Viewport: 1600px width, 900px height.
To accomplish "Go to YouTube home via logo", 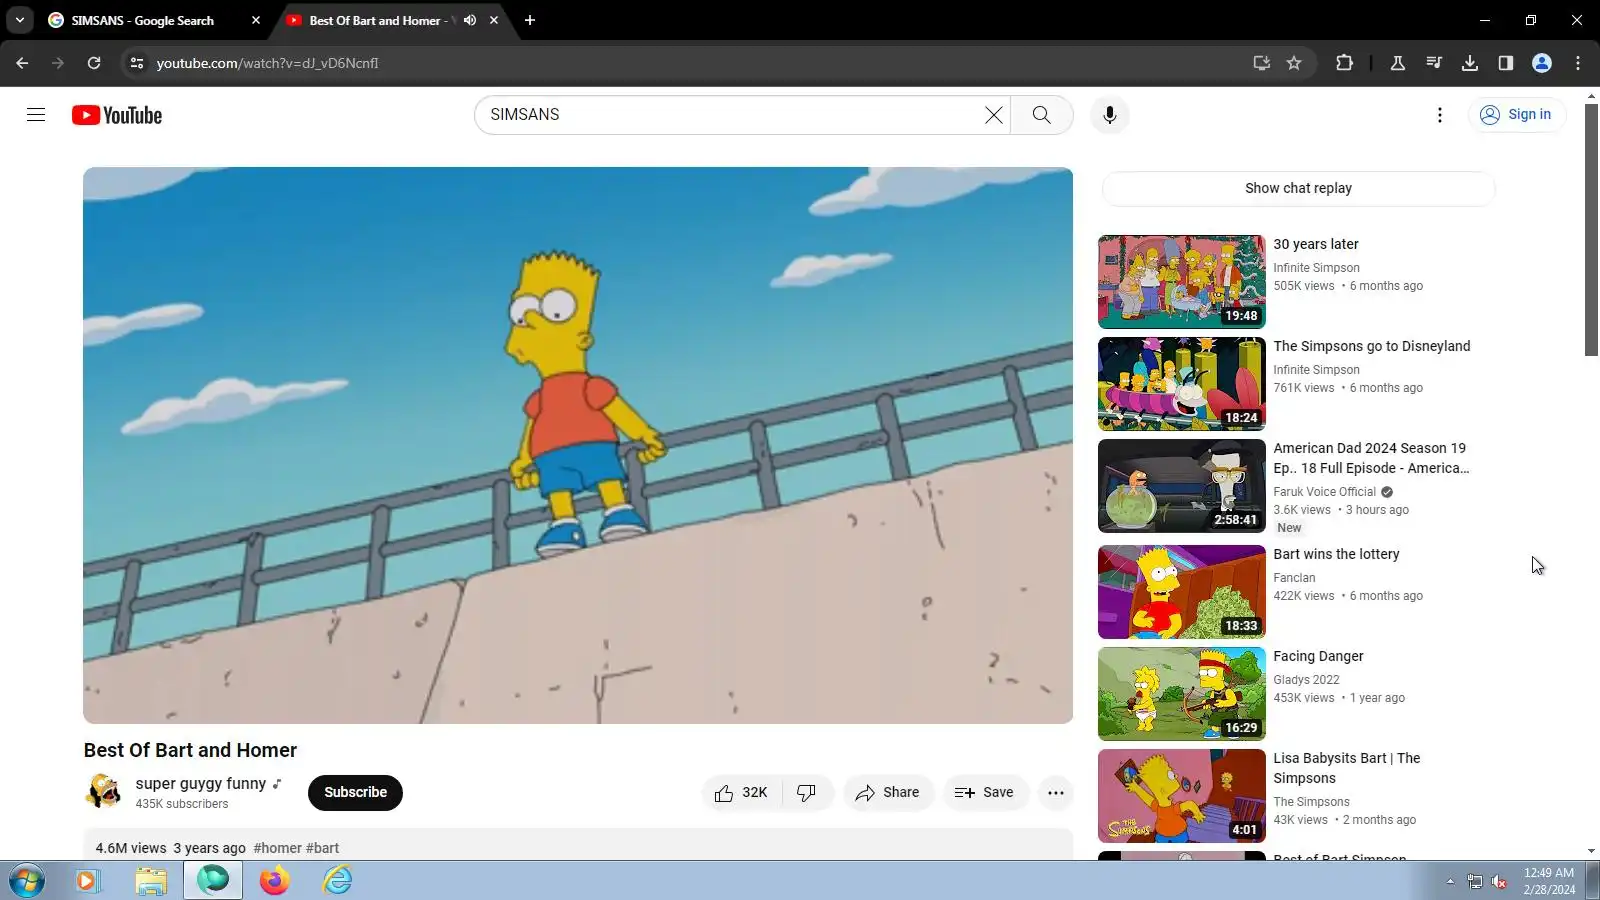I will coord(117,115).
